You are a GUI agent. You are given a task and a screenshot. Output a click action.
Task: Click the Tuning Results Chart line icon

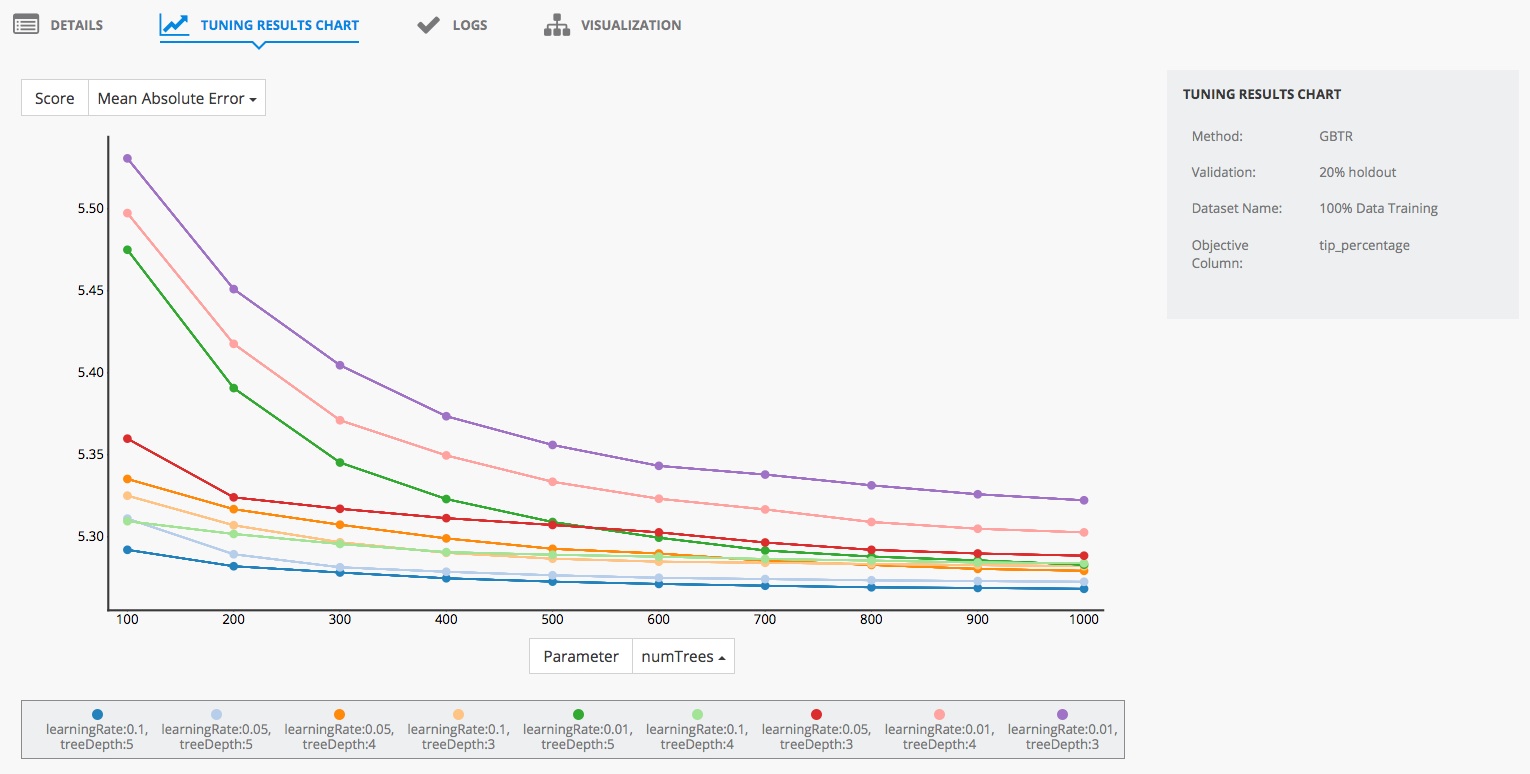pos(174,25)
